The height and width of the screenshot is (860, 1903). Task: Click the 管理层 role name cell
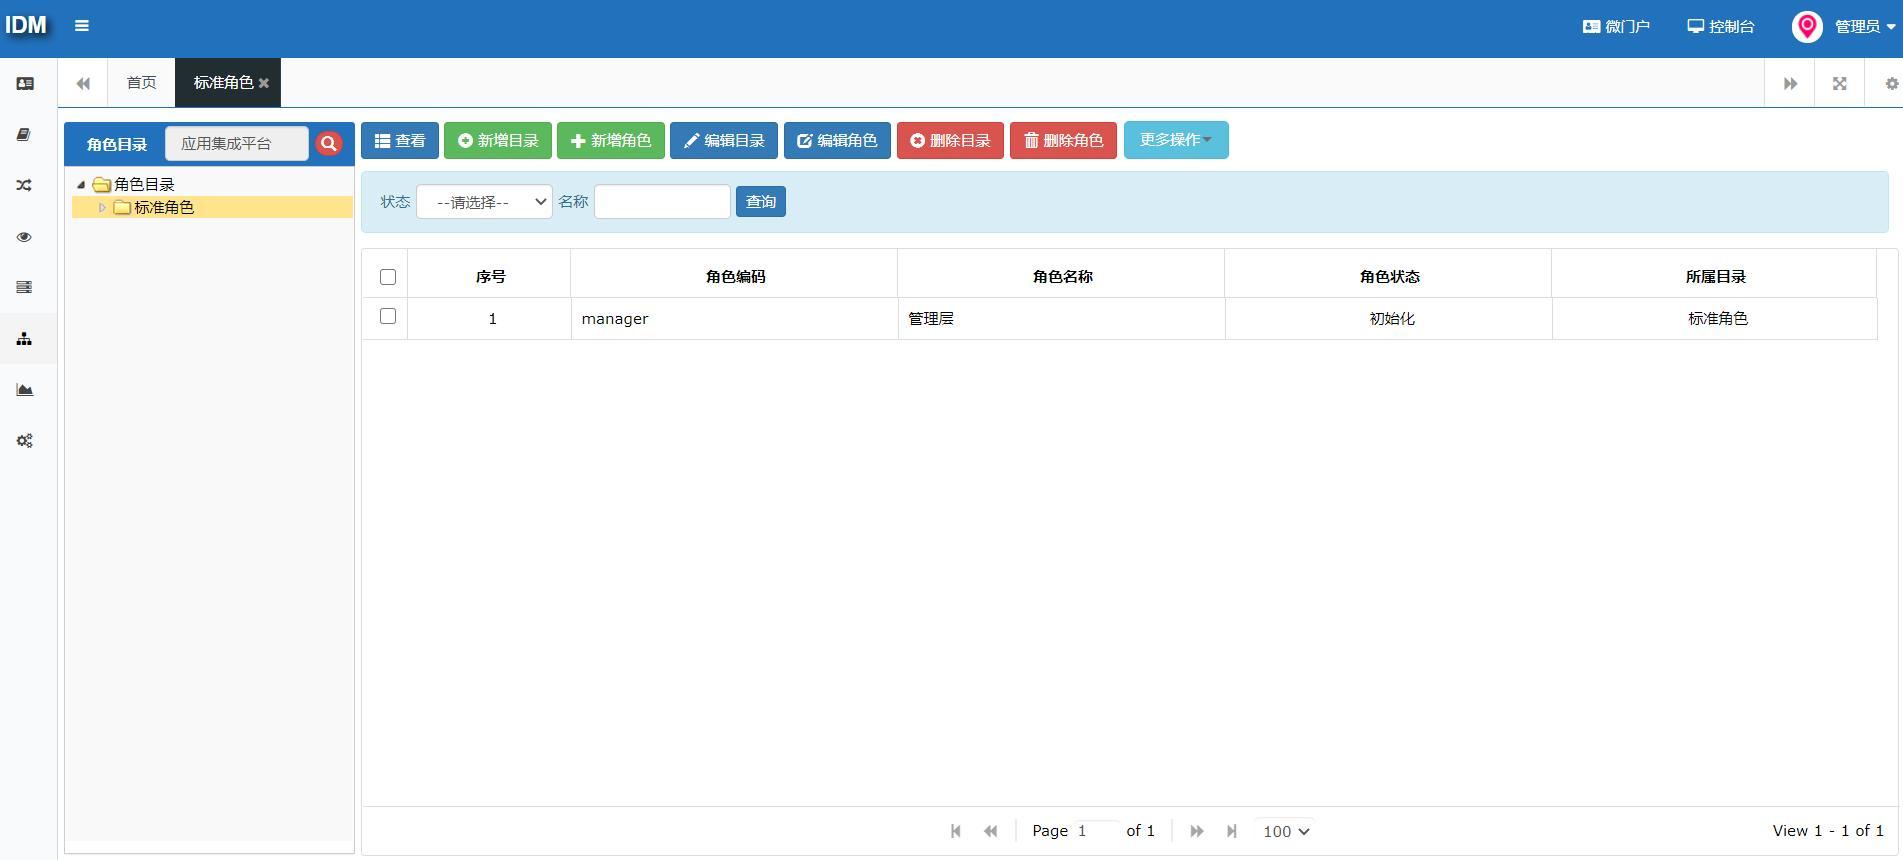(1062, 319)
